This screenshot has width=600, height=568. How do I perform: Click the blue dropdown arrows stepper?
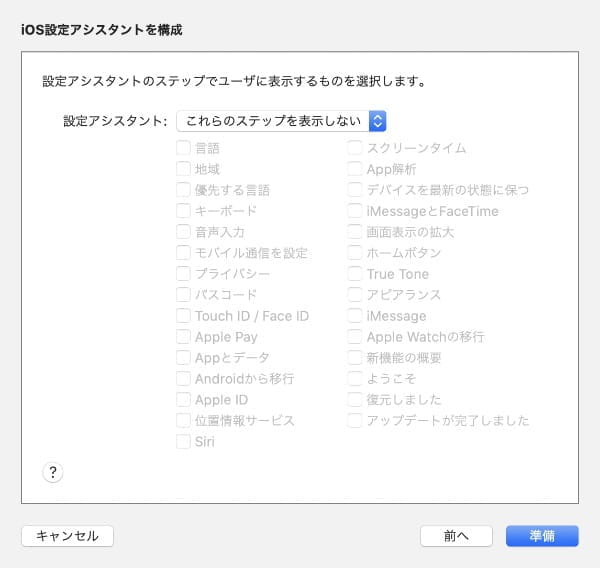tap(377, 121)
